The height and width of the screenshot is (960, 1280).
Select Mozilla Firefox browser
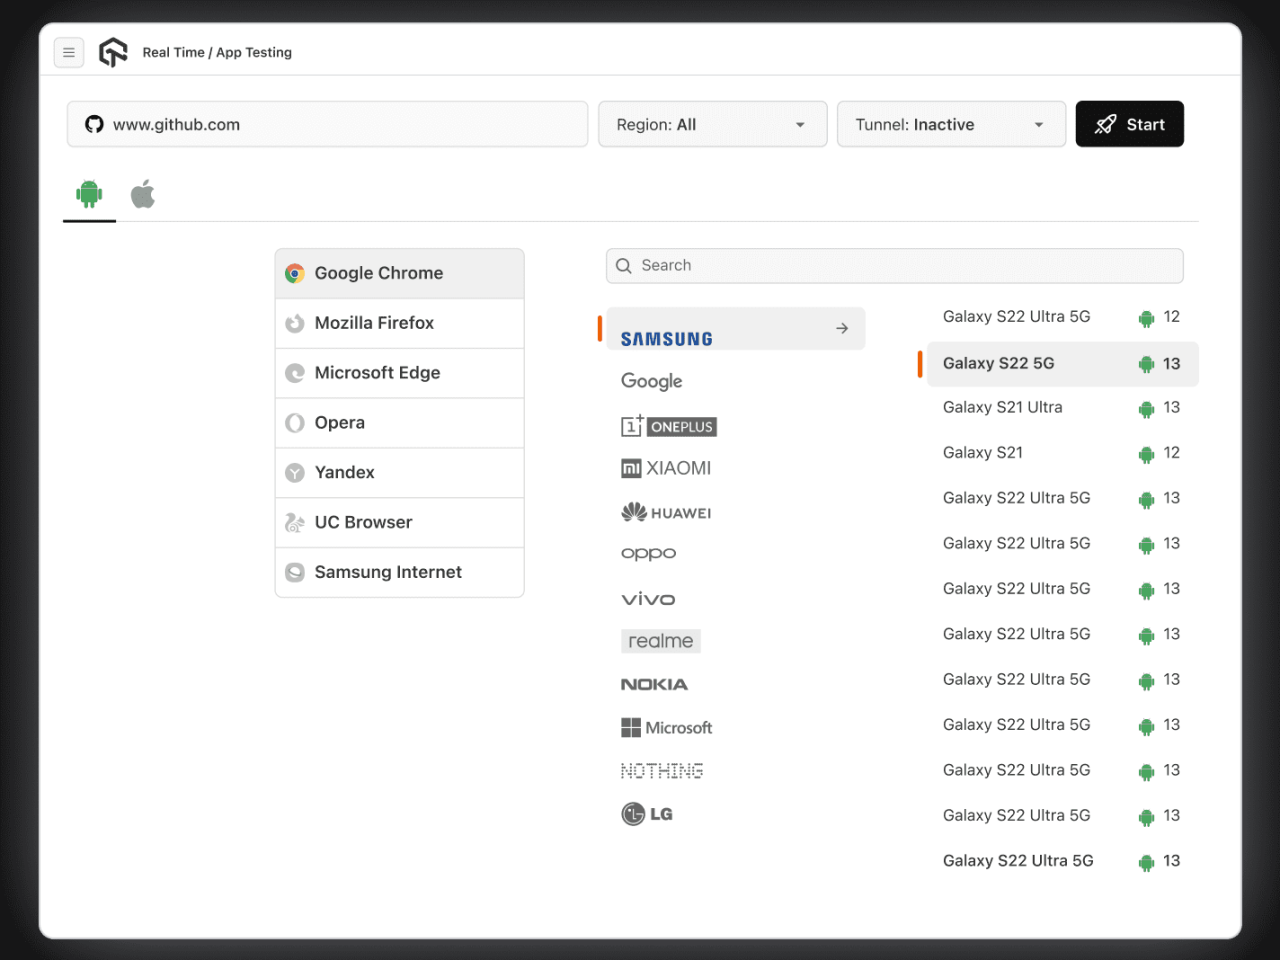point(399,323)
